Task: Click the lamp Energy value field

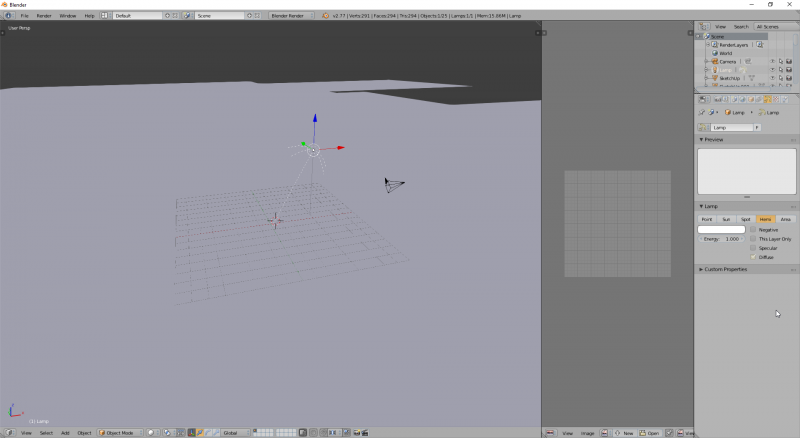Action: (721, 239)
